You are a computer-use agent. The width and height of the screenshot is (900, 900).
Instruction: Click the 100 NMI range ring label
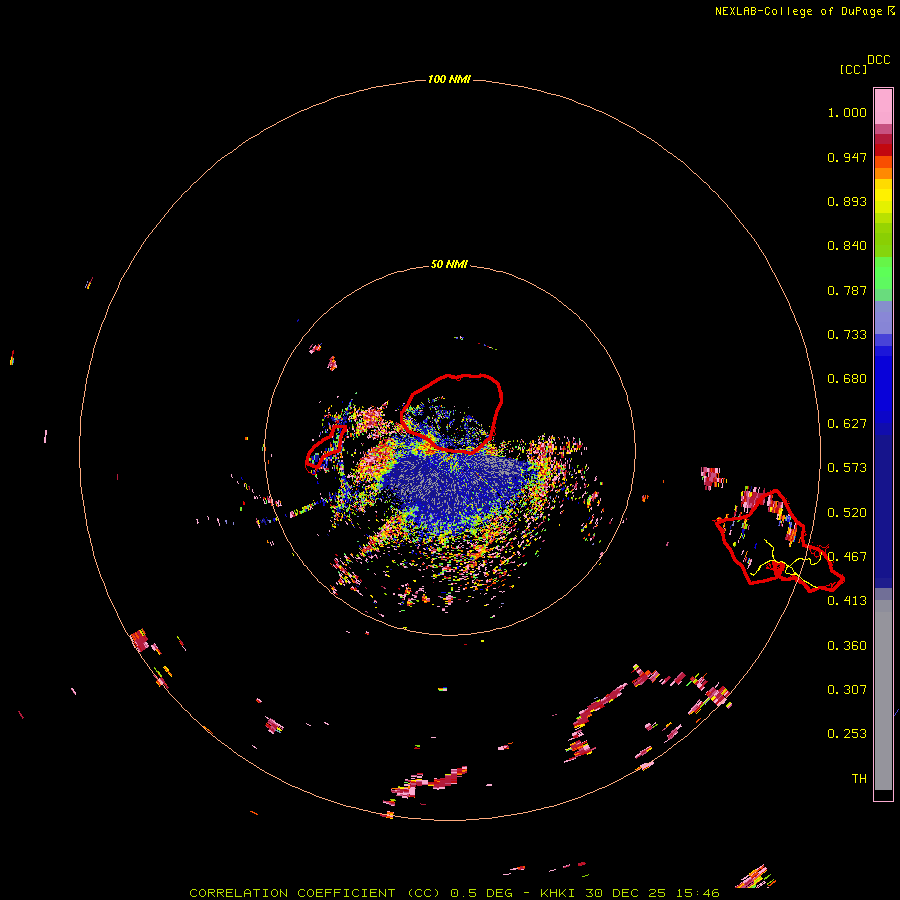click(x=449, y=79)
